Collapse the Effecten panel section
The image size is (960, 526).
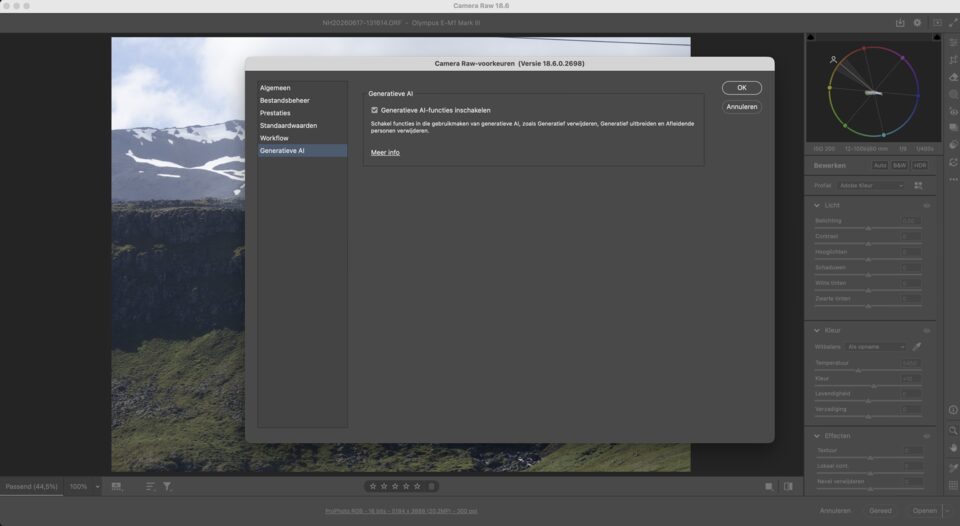(x=817, y=436)
